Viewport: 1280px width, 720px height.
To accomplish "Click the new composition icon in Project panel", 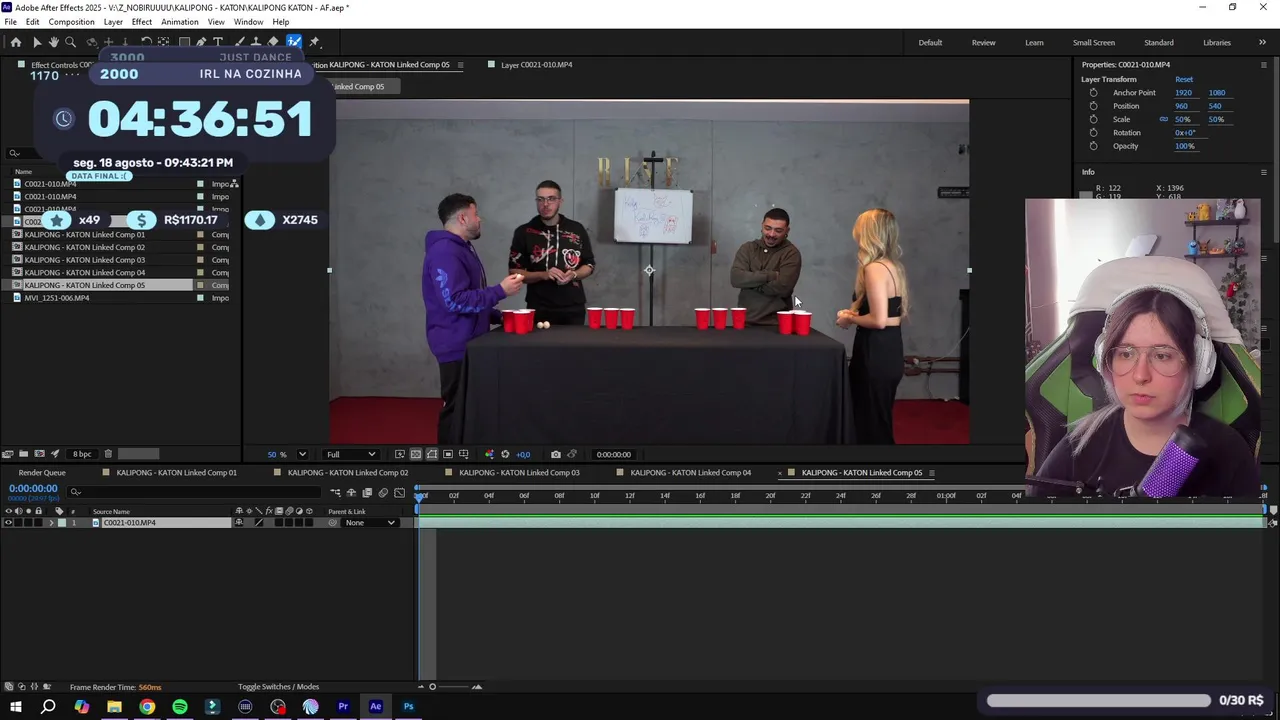I will tap(39, 454).
